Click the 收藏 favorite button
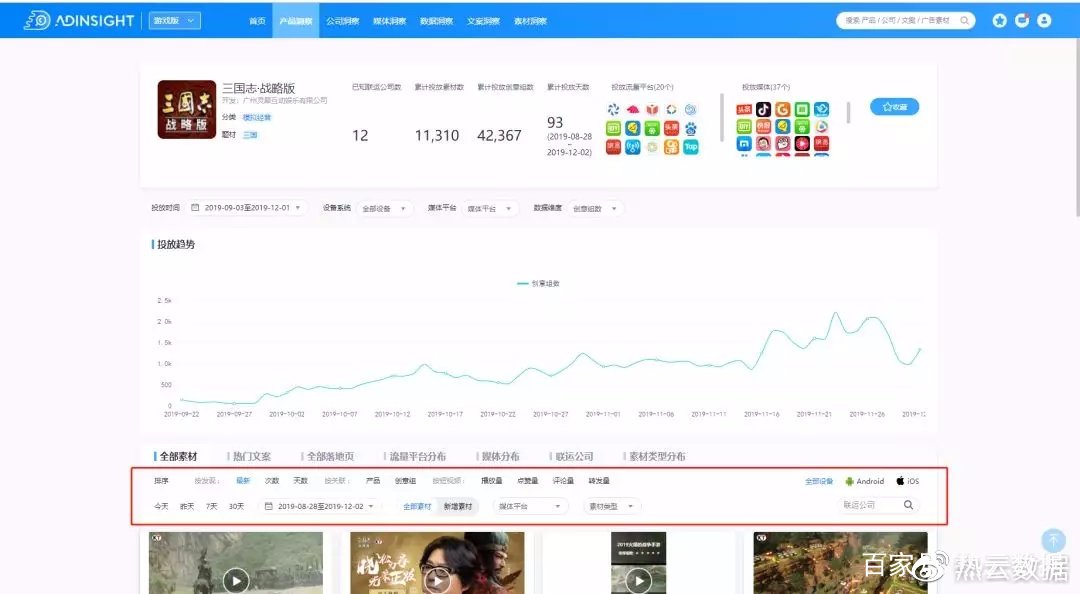This screenshot has width=1080, height=594. point(894,107)
